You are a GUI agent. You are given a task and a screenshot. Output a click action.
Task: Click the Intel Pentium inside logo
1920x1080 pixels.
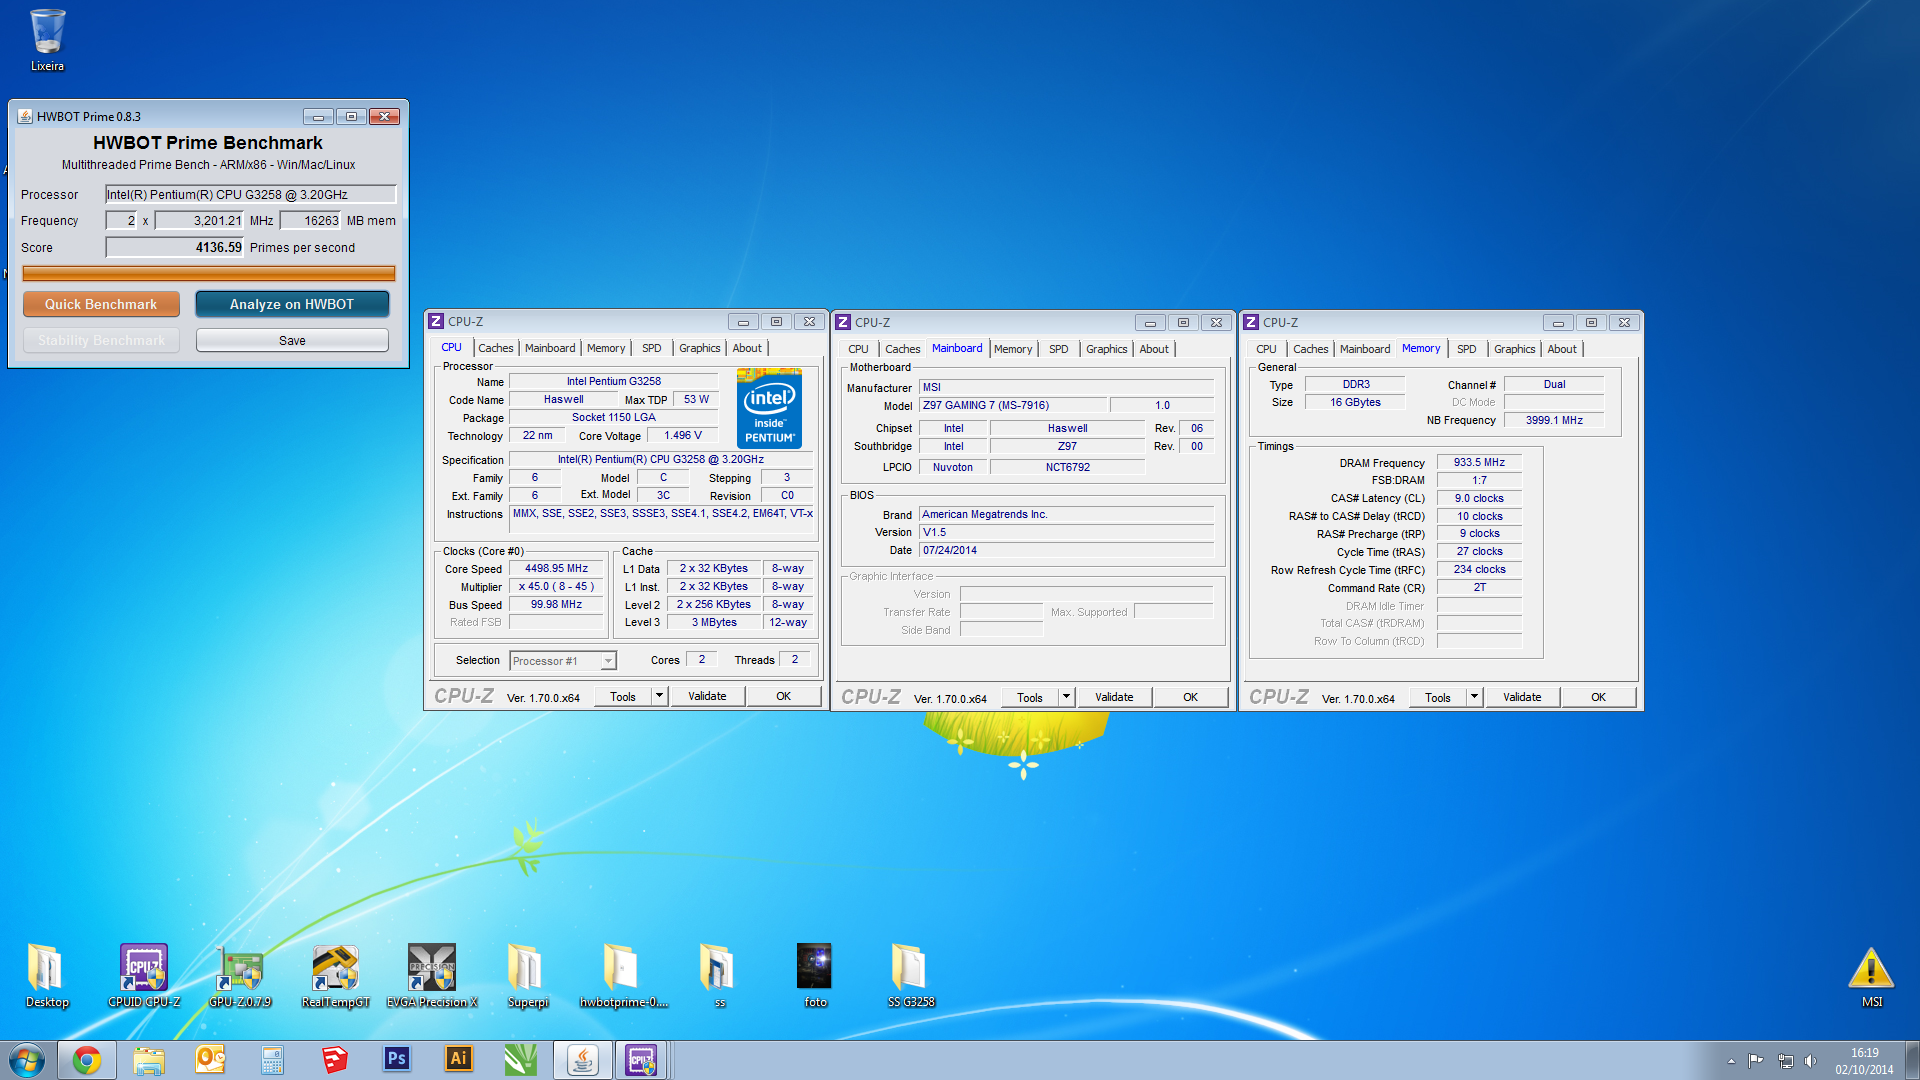pos(769,408)
